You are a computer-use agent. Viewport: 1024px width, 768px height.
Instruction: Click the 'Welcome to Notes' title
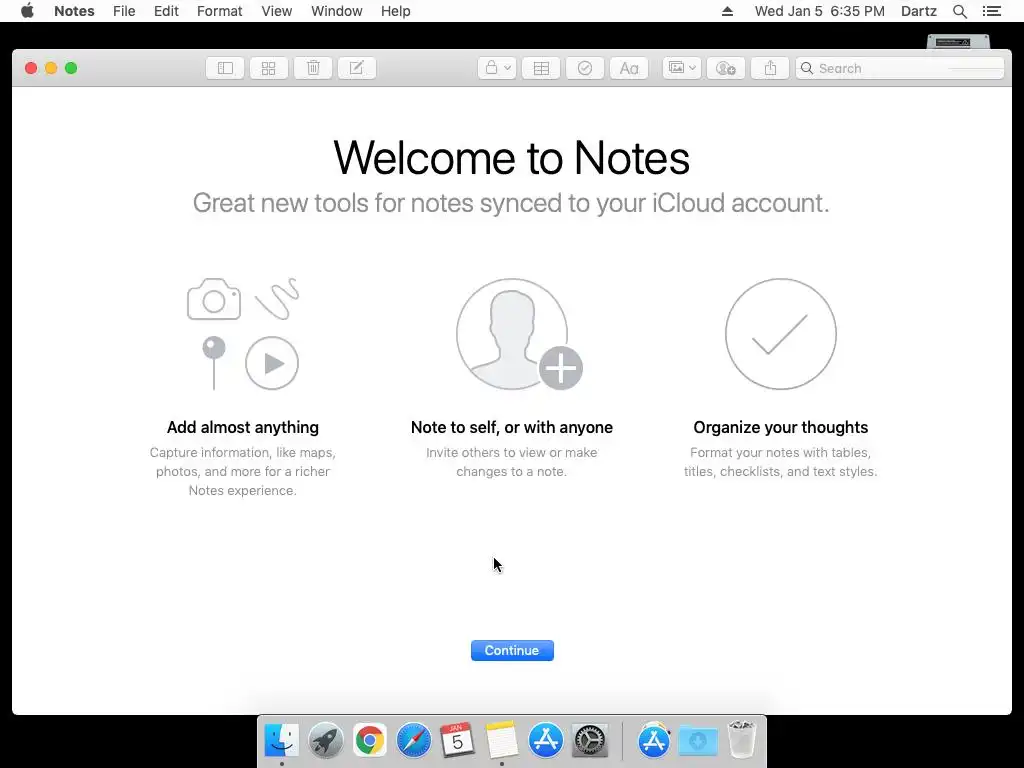click(x=511, y=158)
